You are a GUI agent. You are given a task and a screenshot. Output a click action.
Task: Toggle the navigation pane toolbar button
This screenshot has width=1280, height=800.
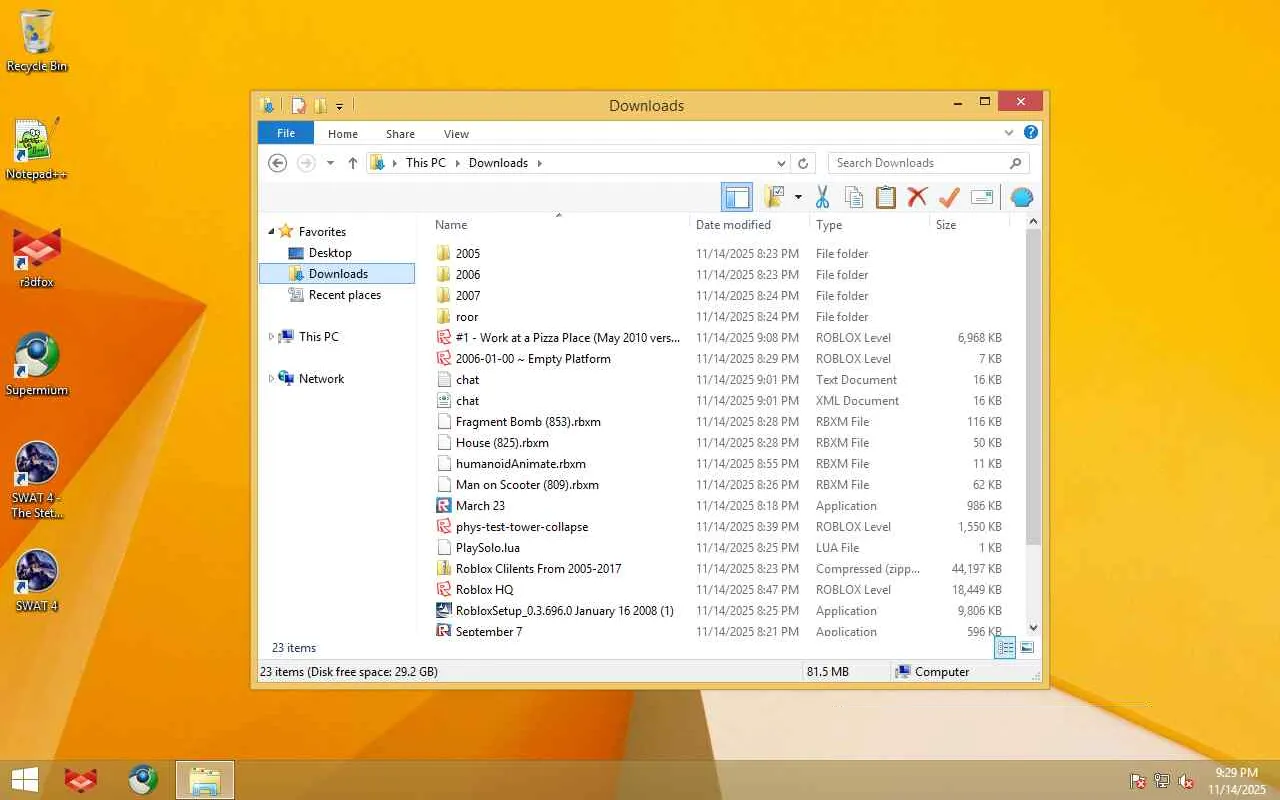(x=737, y=197)
